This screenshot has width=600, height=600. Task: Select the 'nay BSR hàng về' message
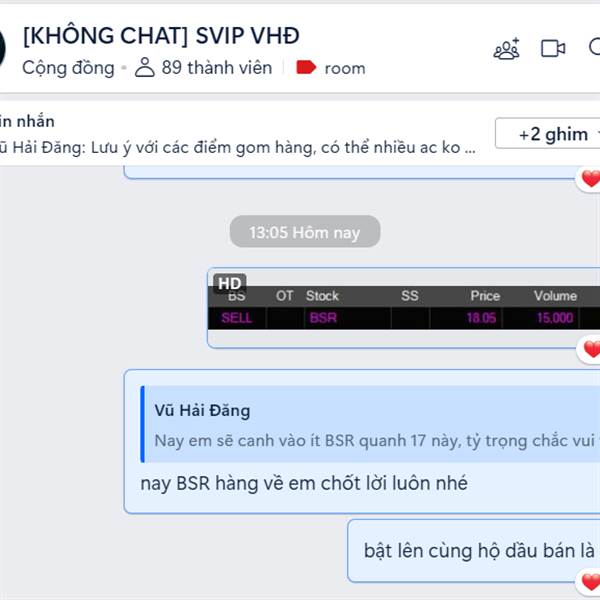pos(304,483)
